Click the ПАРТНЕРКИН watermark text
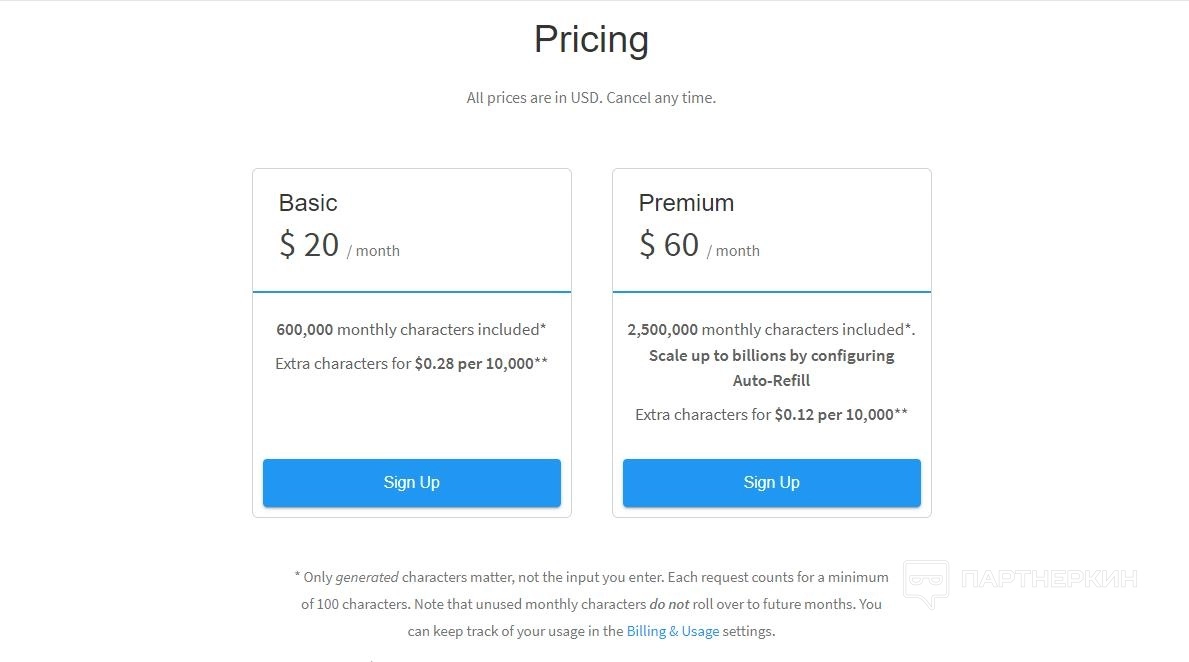Viewport: 1189px width, 662px height. point(1049,578)
